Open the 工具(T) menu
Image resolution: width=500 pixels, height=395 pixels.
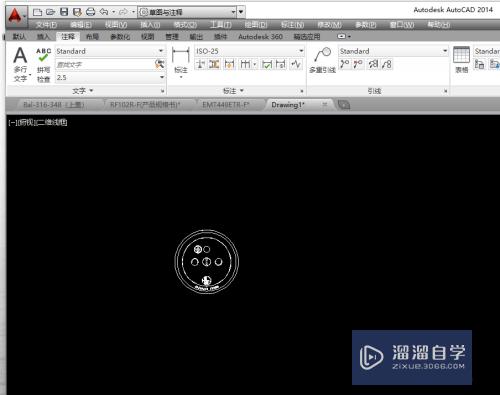[221, 25]
